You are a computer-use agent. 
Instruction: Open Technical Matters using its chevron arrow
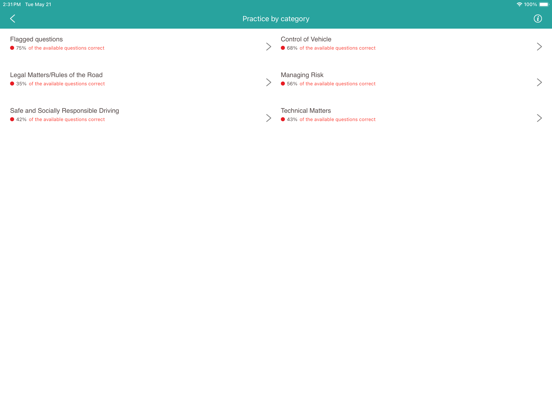pyautogui.click(x=539, y=118)
